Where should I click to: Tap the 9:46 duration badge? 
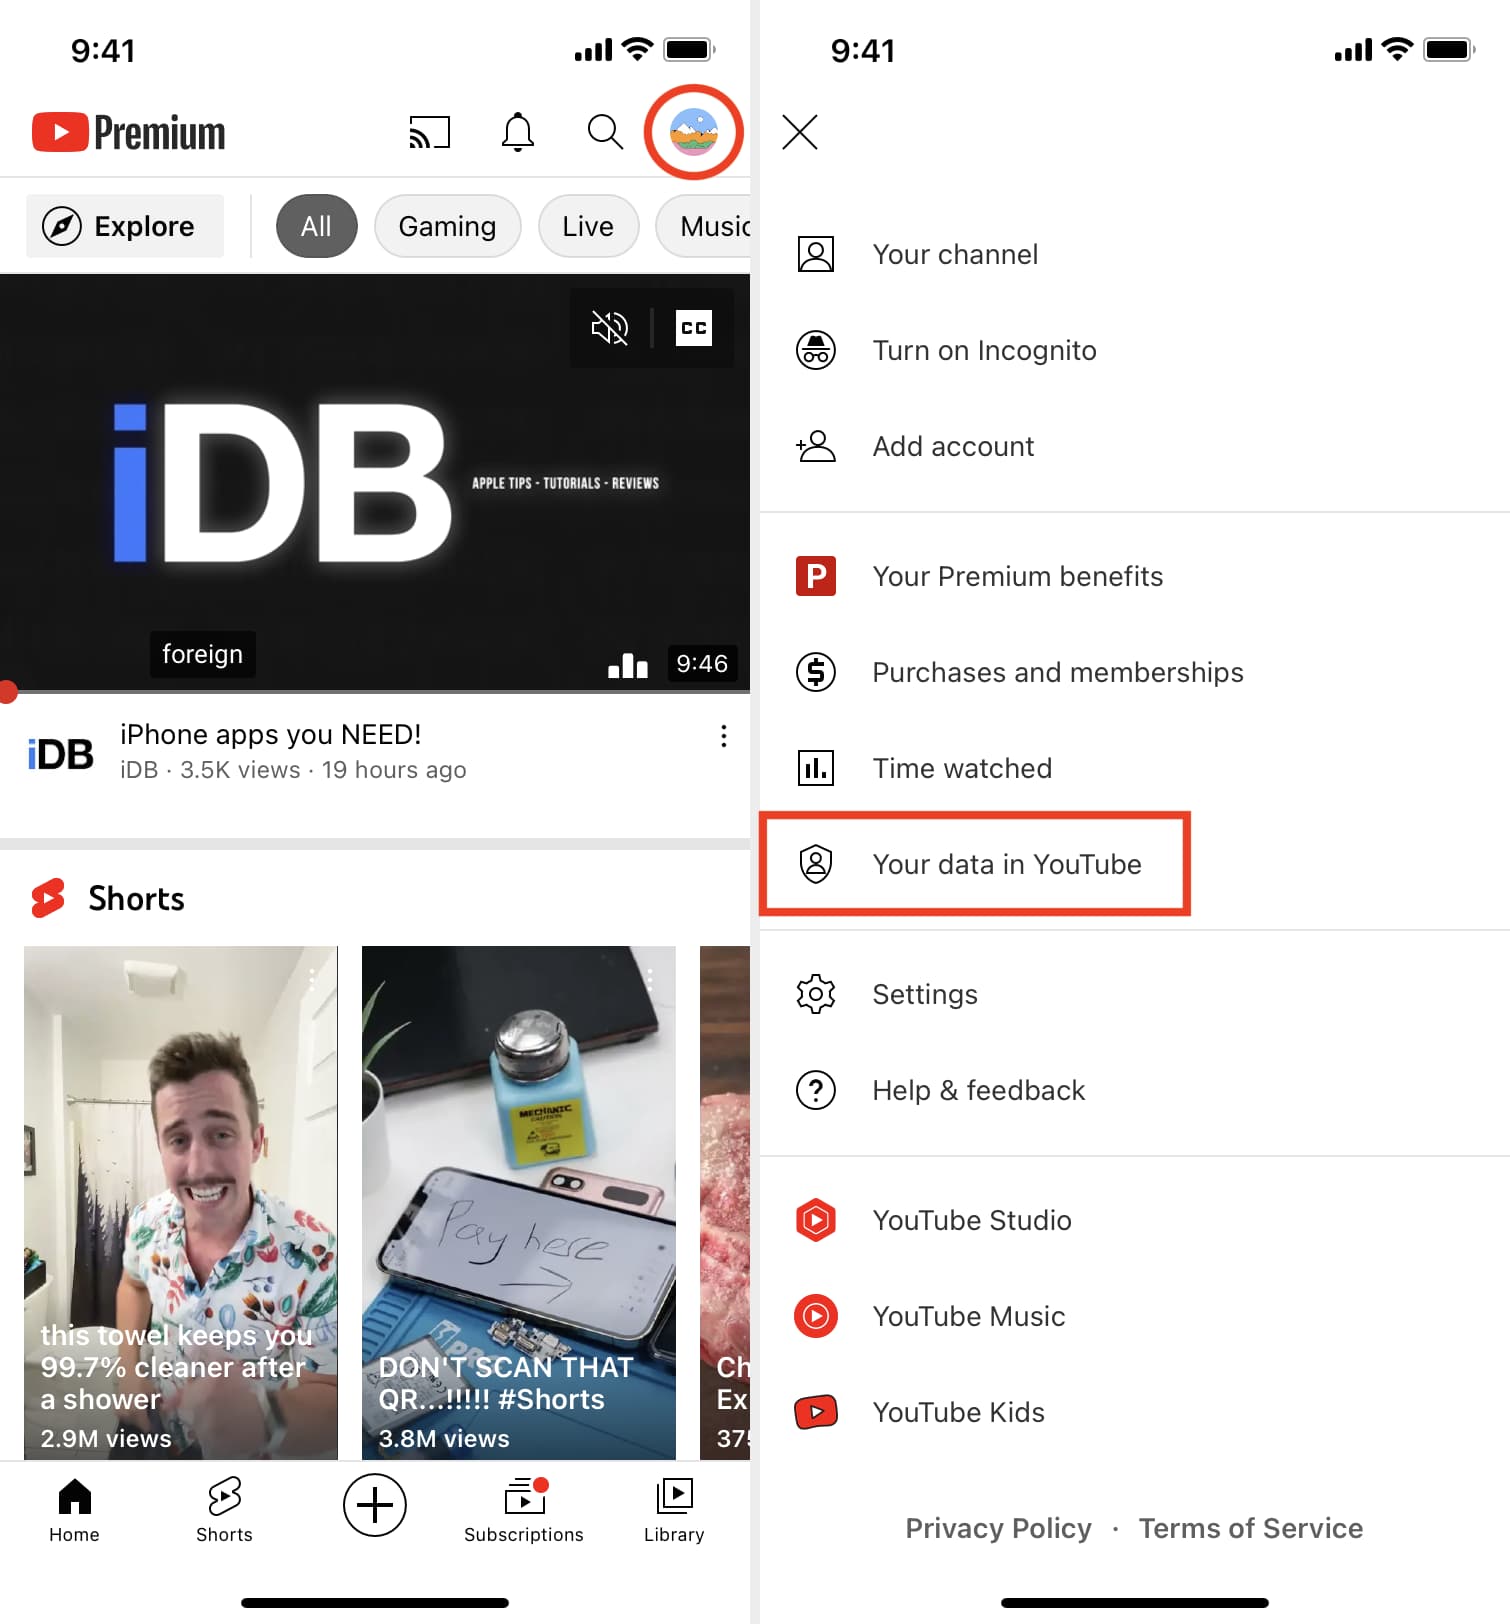click(702, 664)
